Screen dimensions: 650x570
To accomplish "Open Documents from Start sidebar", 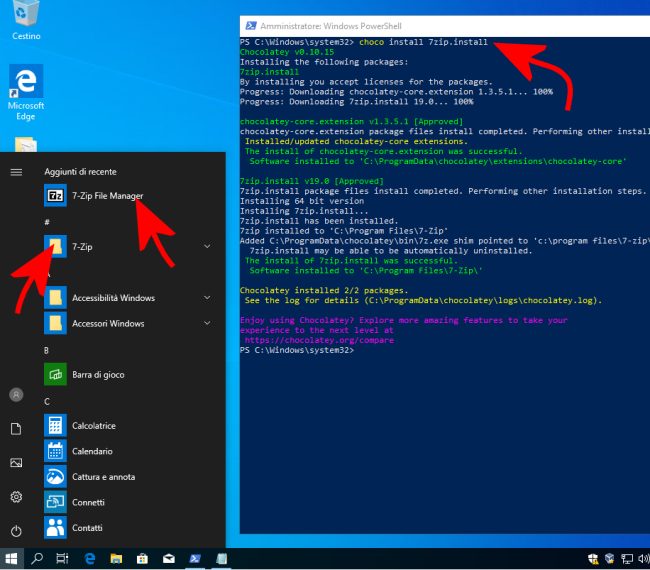I will pyautogui.click(x=16, y=429).
